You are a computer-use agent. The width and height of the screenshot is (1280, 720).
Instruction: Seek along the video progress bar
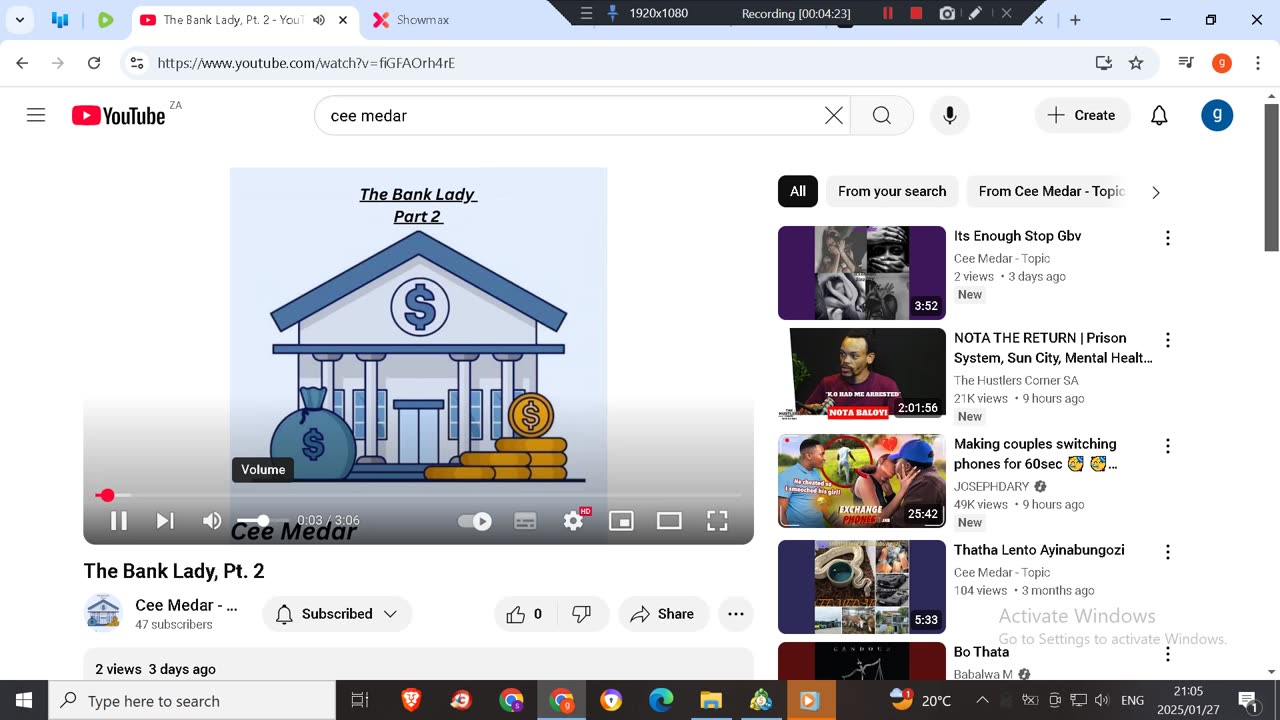coord(418,495)
